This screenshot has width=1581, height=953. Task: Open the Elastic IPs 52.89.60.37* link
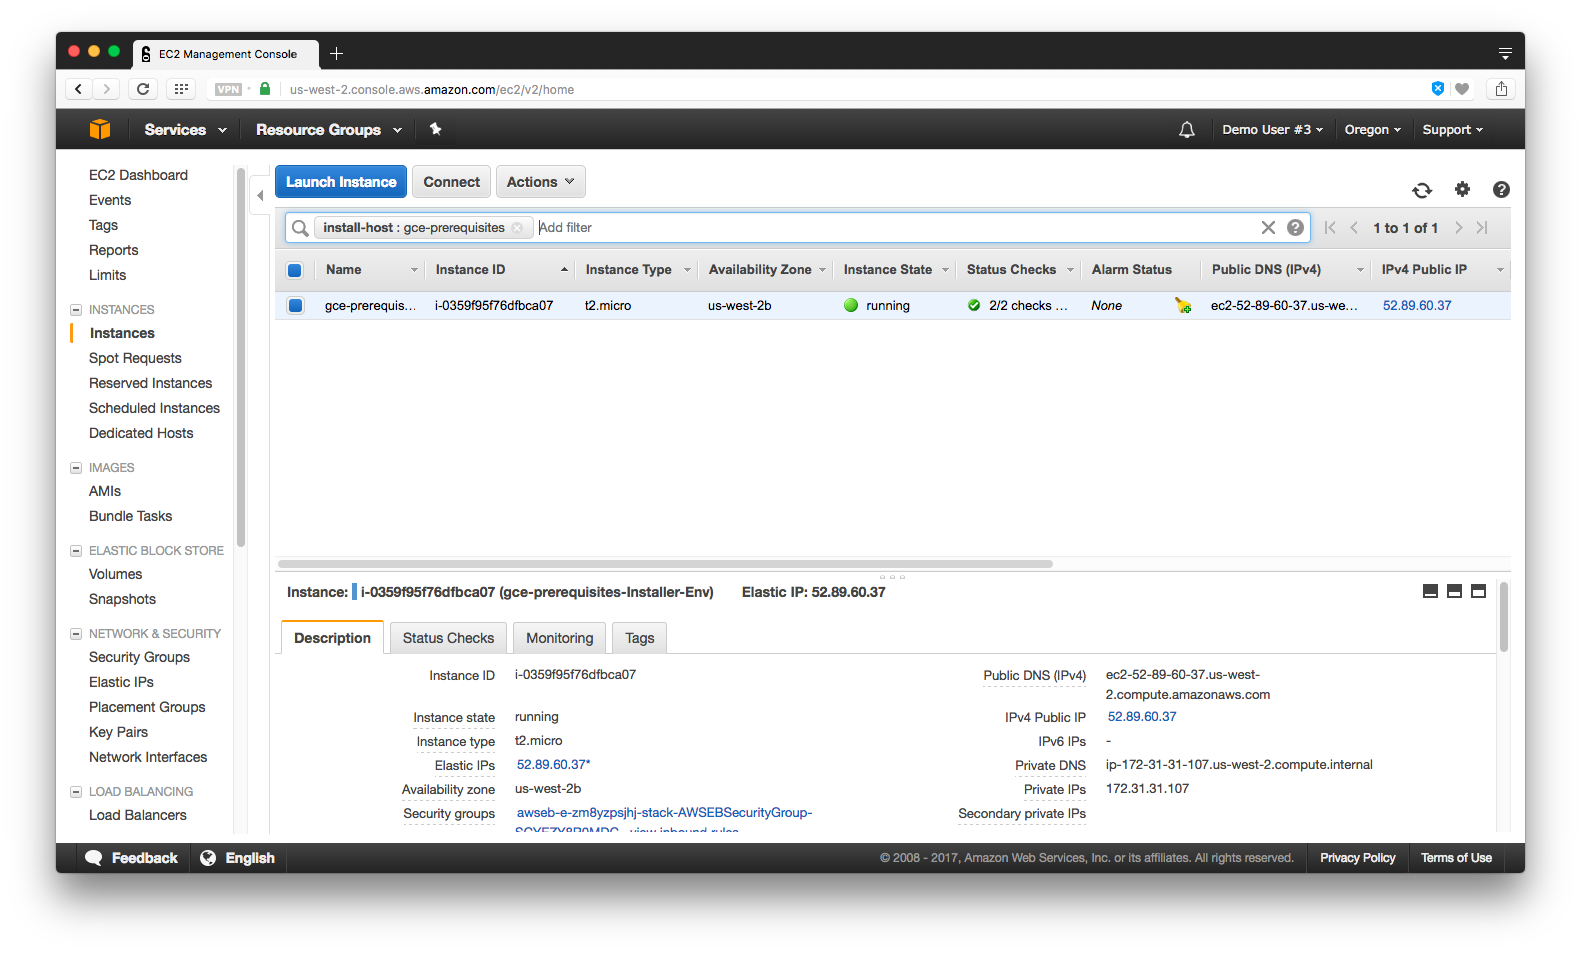tap(553, 765)
